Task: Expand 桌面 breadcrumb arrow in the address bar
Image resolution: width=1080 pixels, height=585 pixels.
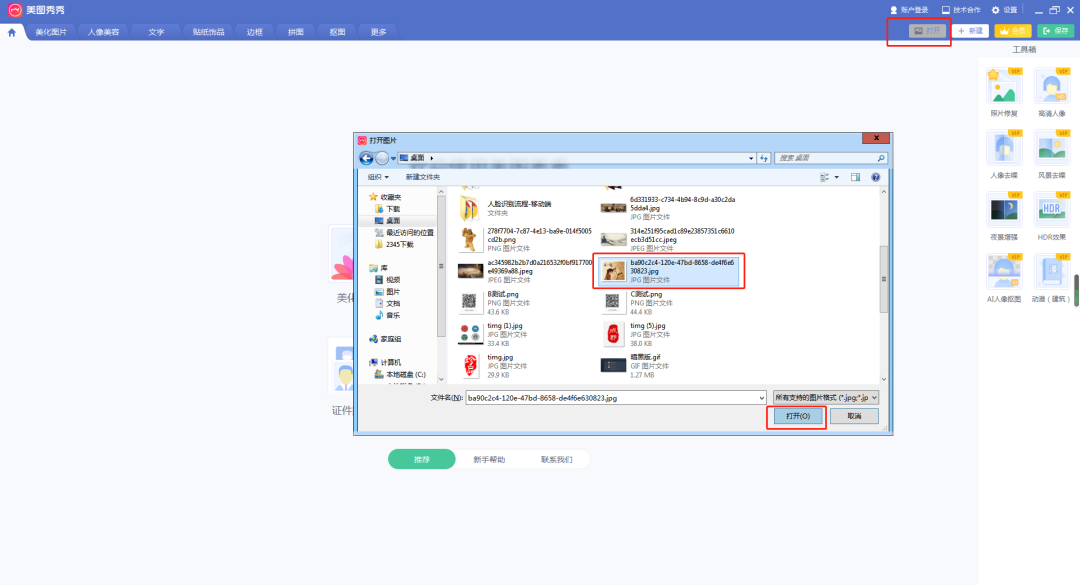Action: click(432, 158)
